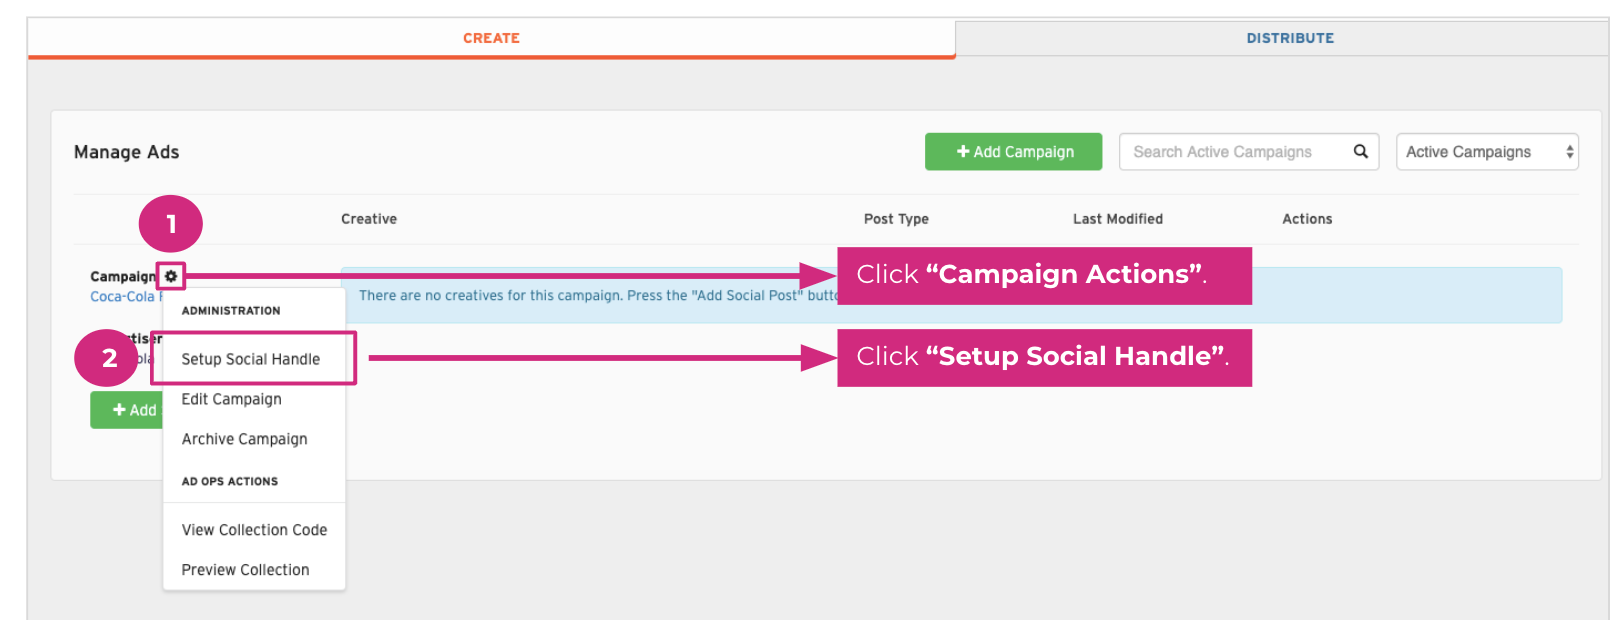
Task: Switch to the CREATE tab
Action: point(491,38)
